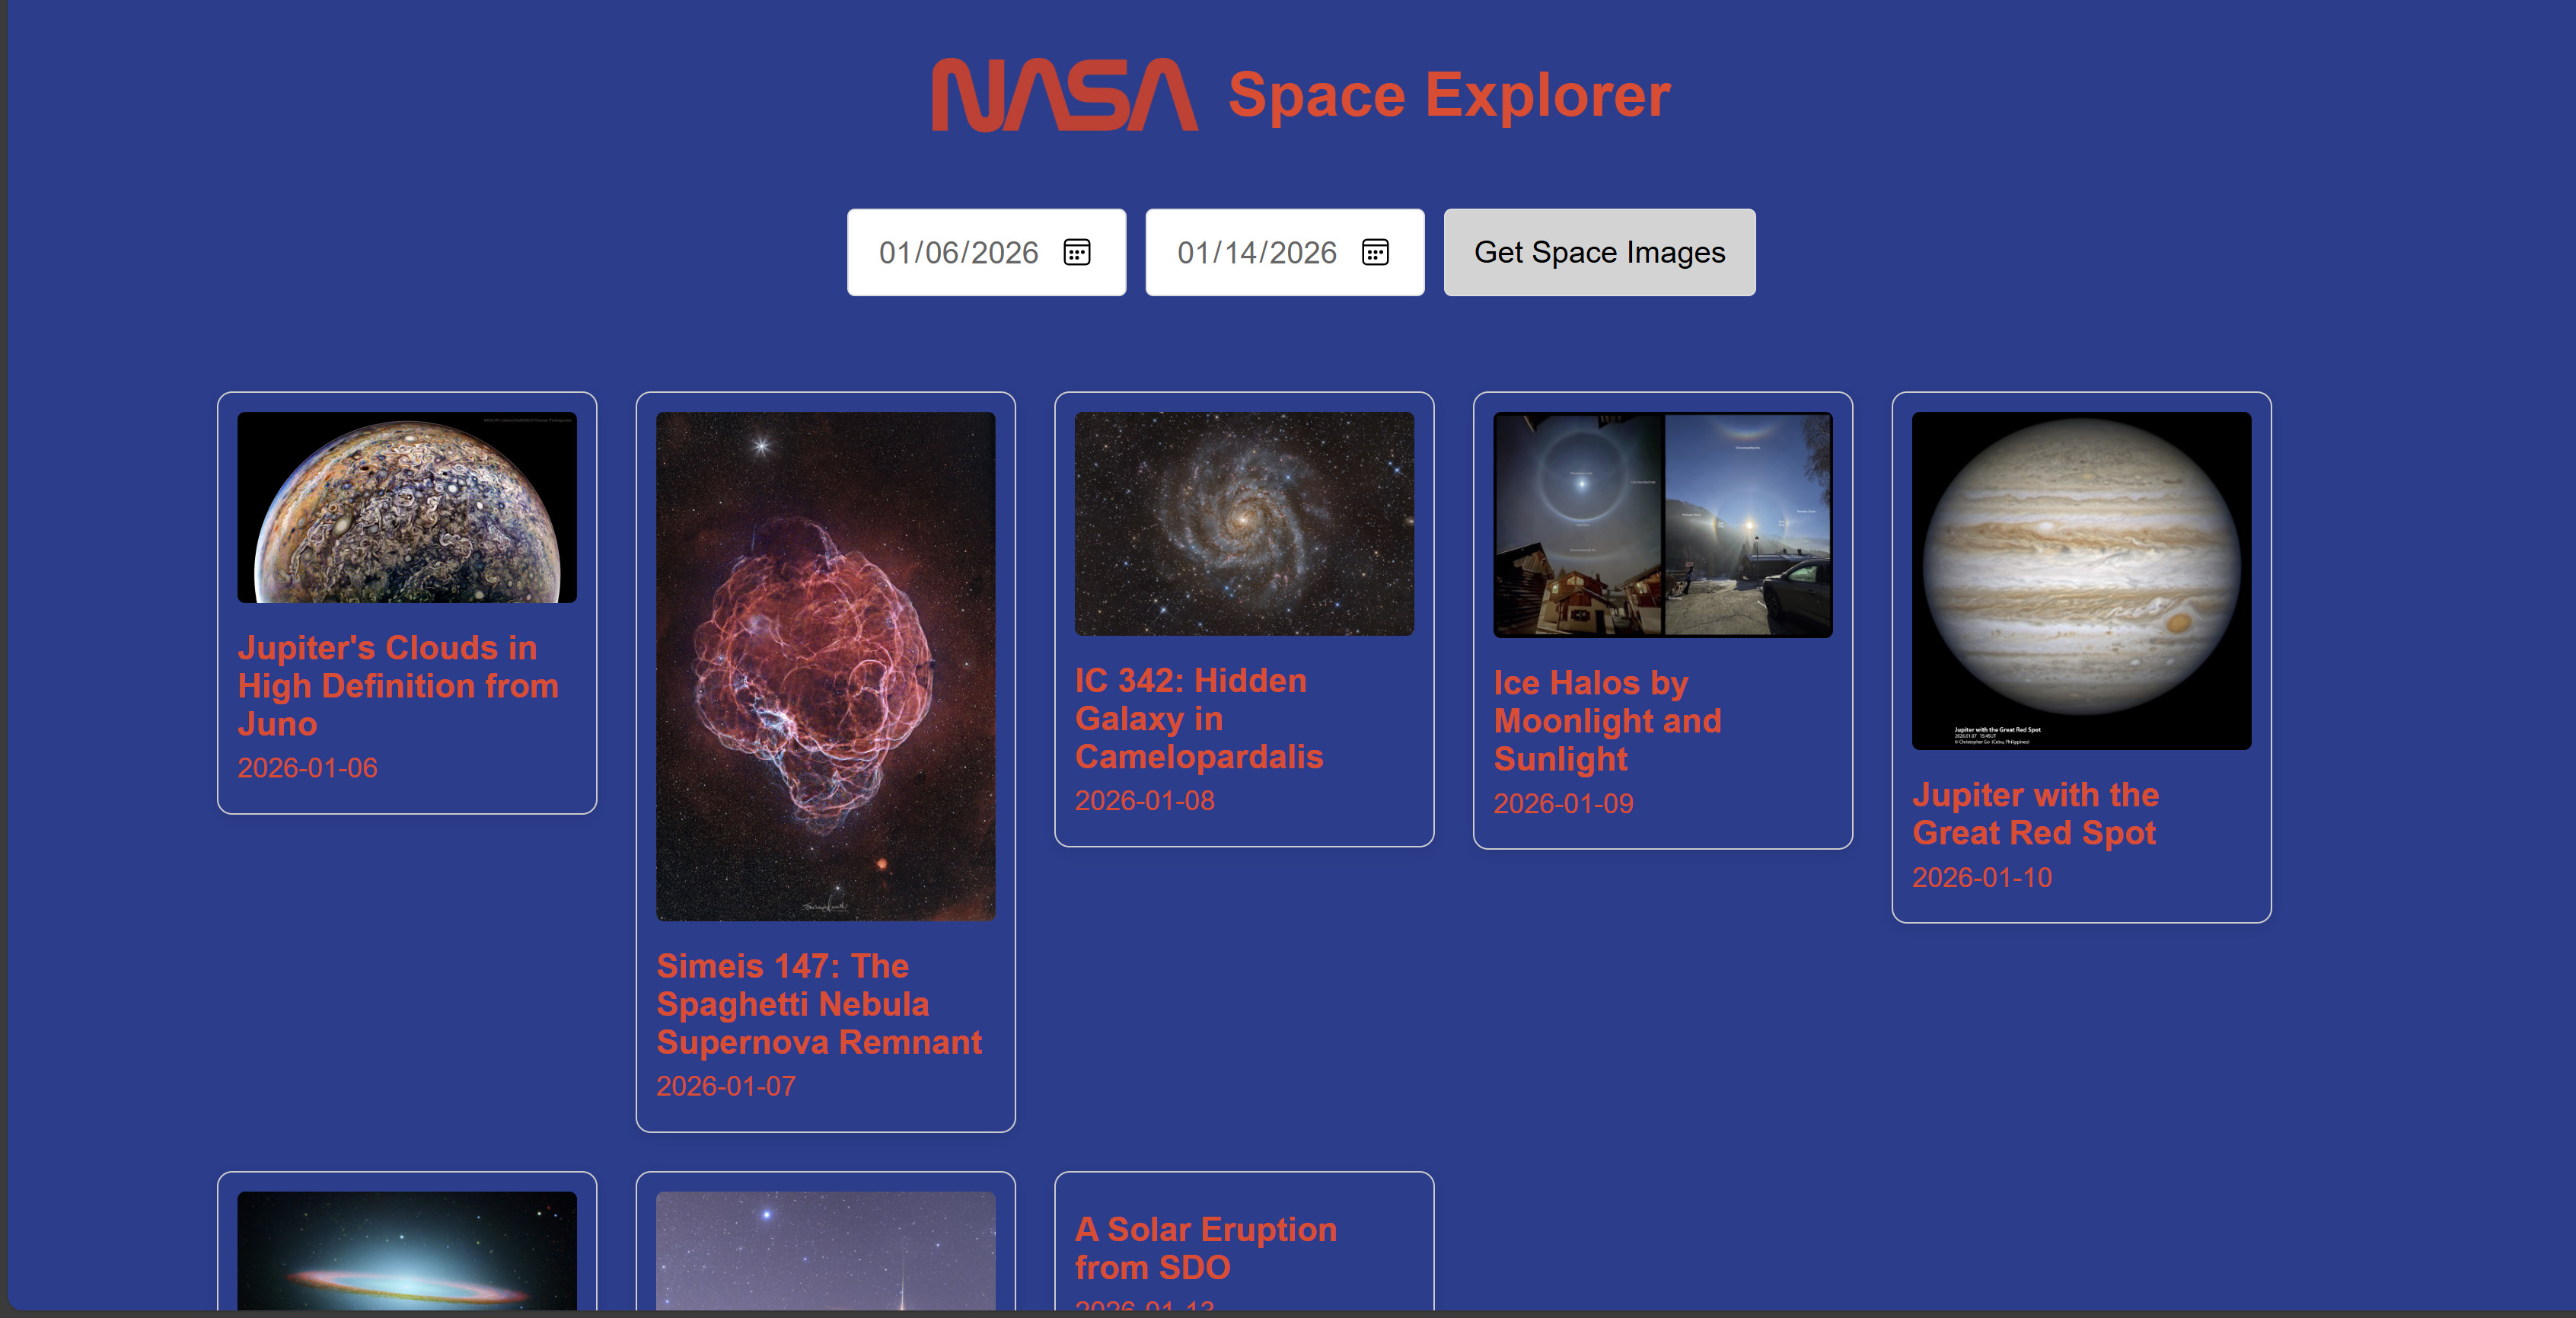Open the Spaghetti Nebula image thumbnail
The height and width of the screenshot is (1318, 2576).
pyautogui.click(x=825, y=666)
